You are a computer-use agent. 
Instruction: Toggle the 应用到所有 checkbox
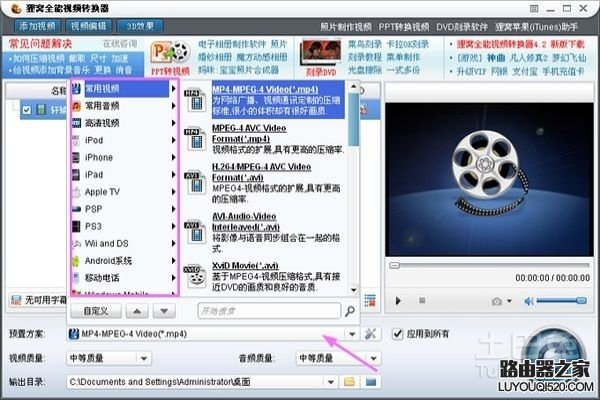point(398,334)
